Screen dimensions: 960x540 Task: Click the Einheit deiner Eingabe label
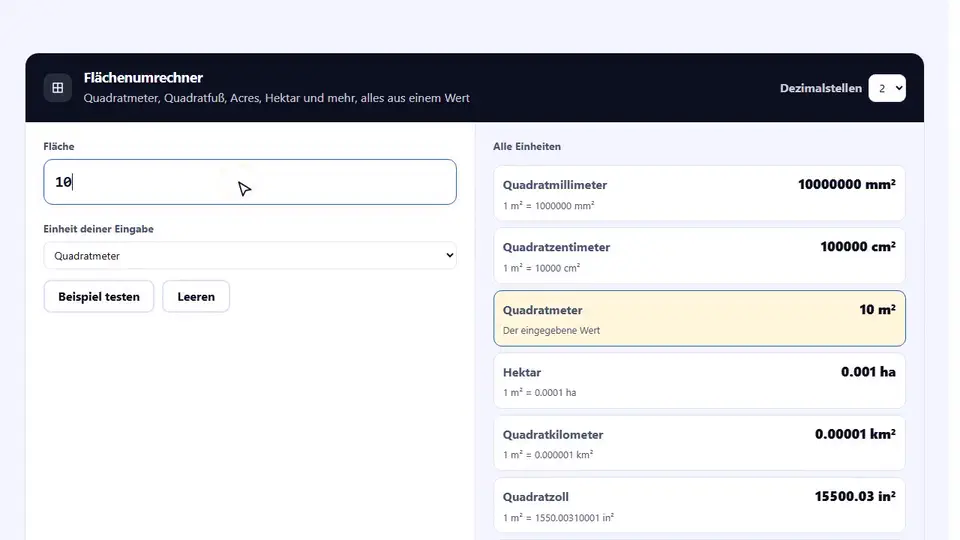point(99,229)
